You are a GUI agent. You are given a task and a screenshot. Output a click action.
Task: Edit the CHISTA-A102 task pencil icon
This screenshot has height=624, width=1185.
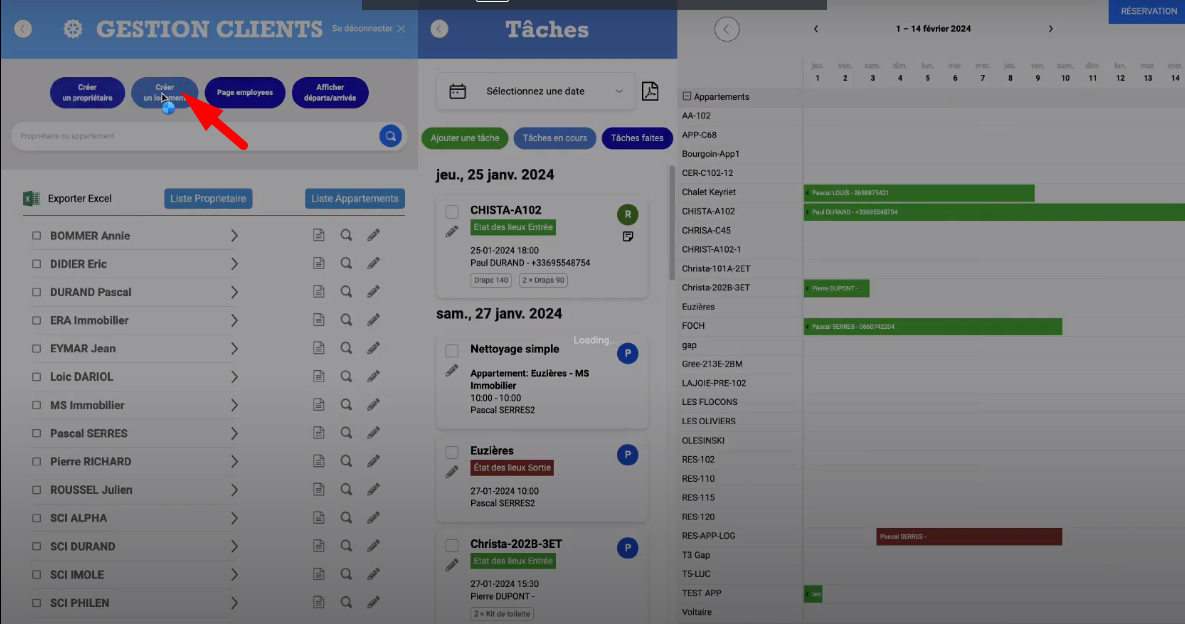pyautogui.click(x=452, y=232)
